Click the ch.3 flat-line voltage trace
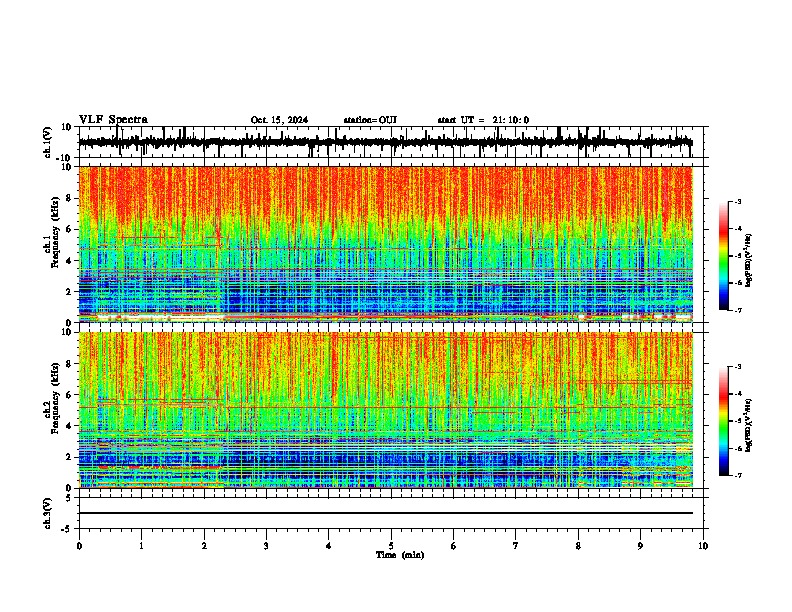792x612 pixels. [386, 513]
